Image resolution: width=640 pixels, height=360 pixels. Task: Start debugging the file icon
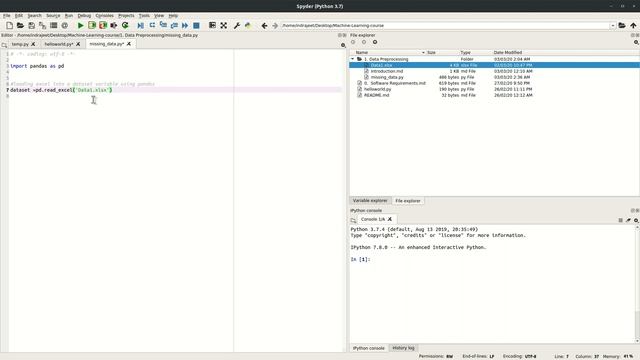pos(140,25)
